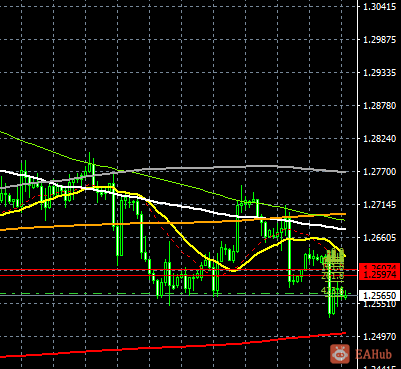Click the 1.28240 price scale value
Viewport: 401px width, 369px height.
click(379, 139)
